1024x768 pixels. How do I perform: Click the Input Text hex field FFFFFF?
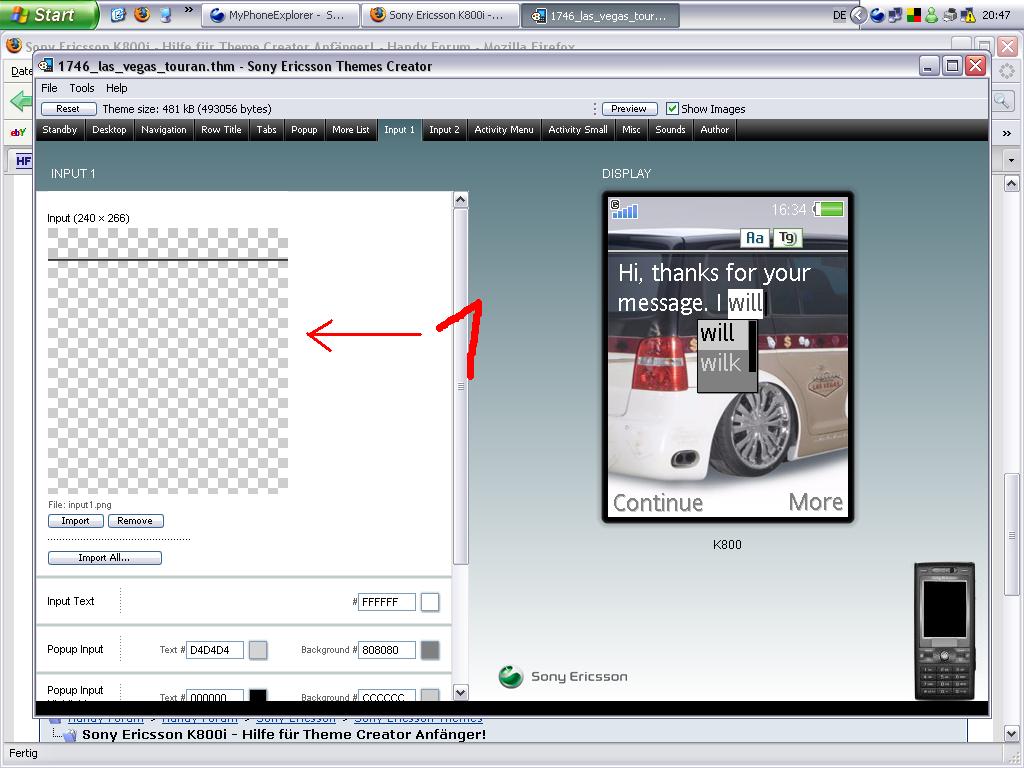(387, 601)
